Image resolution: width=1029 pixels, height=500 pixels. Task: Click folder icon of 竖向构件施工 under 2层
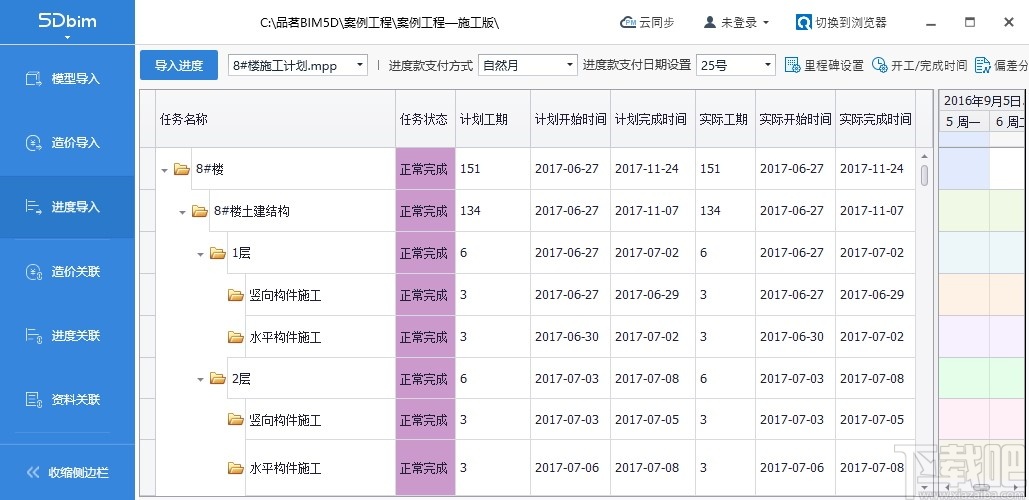pos(236,419)
